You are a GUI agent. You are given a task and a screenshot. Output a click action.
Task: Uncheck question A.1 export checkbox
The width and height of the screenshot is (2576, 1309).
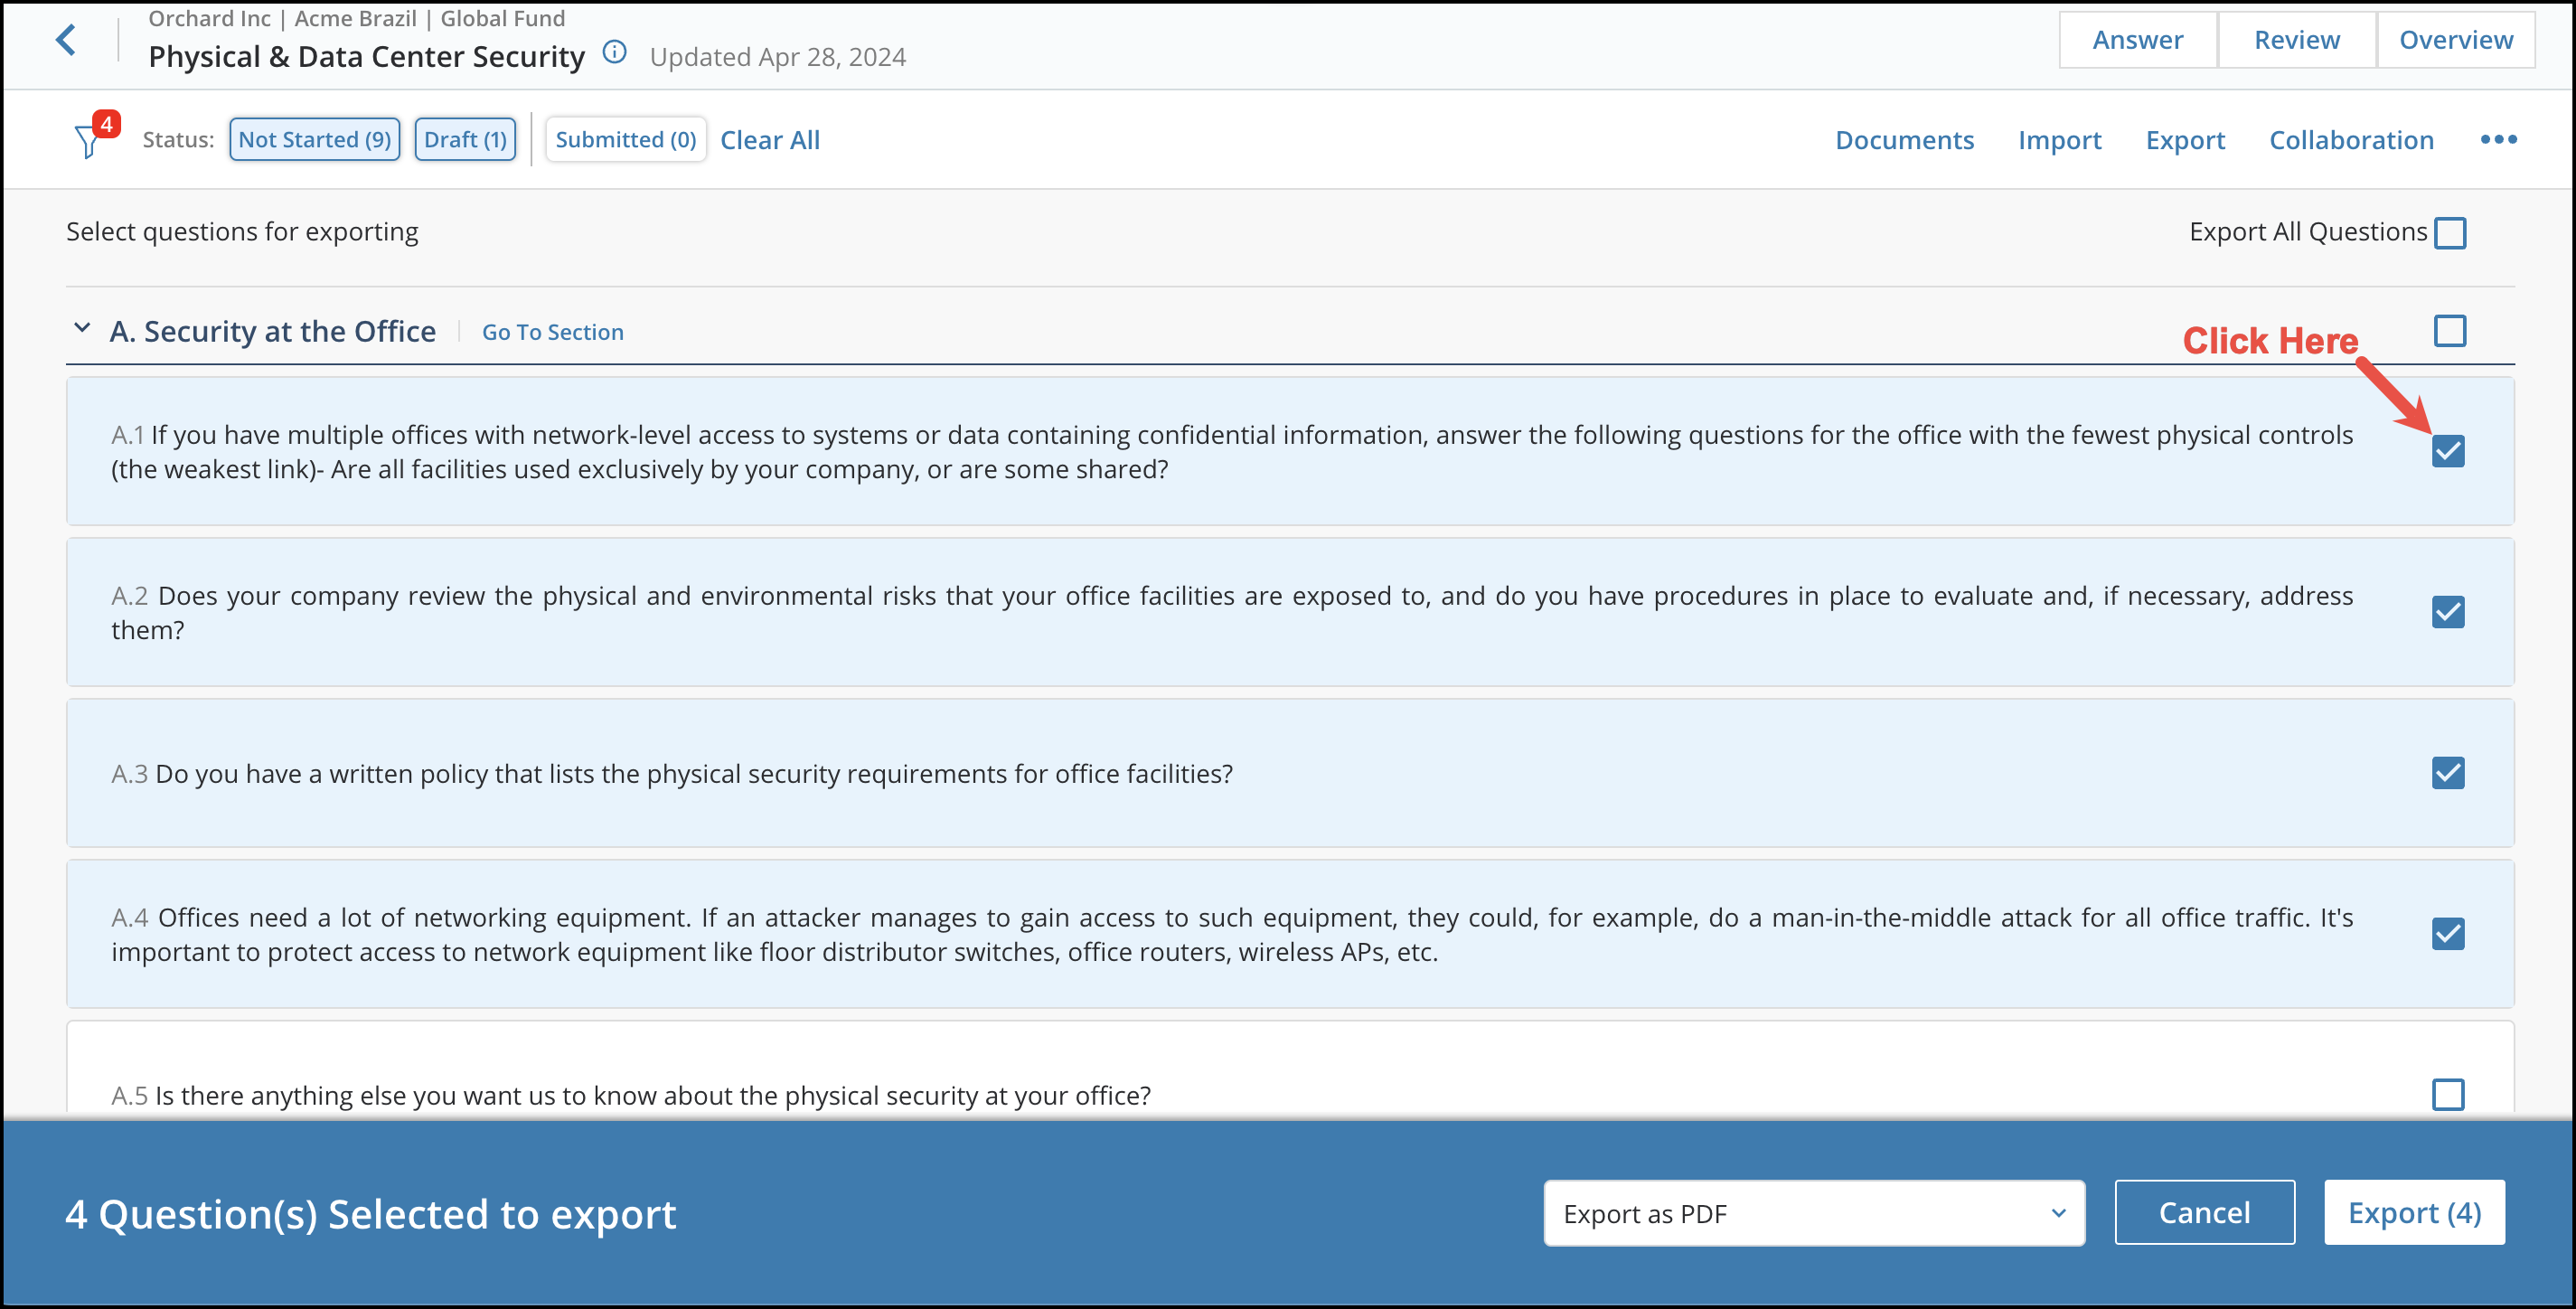tap(2447, 451)
